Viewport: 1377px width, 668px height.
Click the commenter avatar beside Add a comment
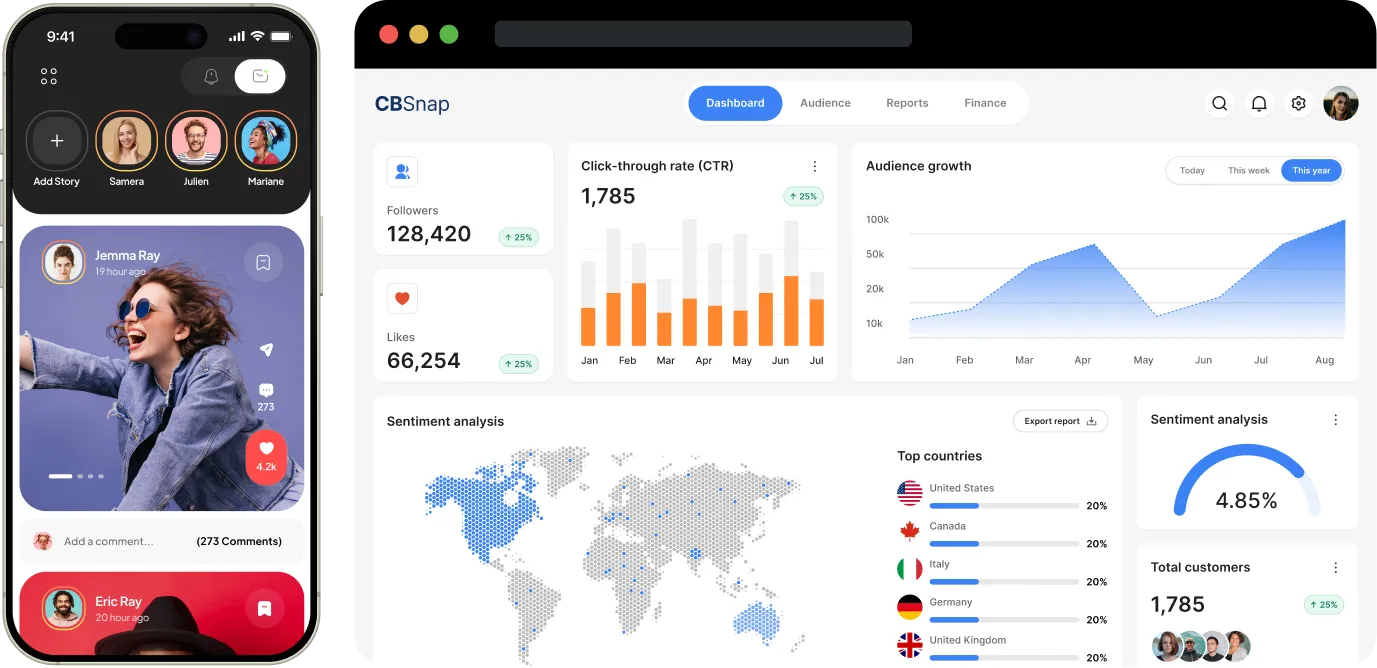click(x=43, y=541)
